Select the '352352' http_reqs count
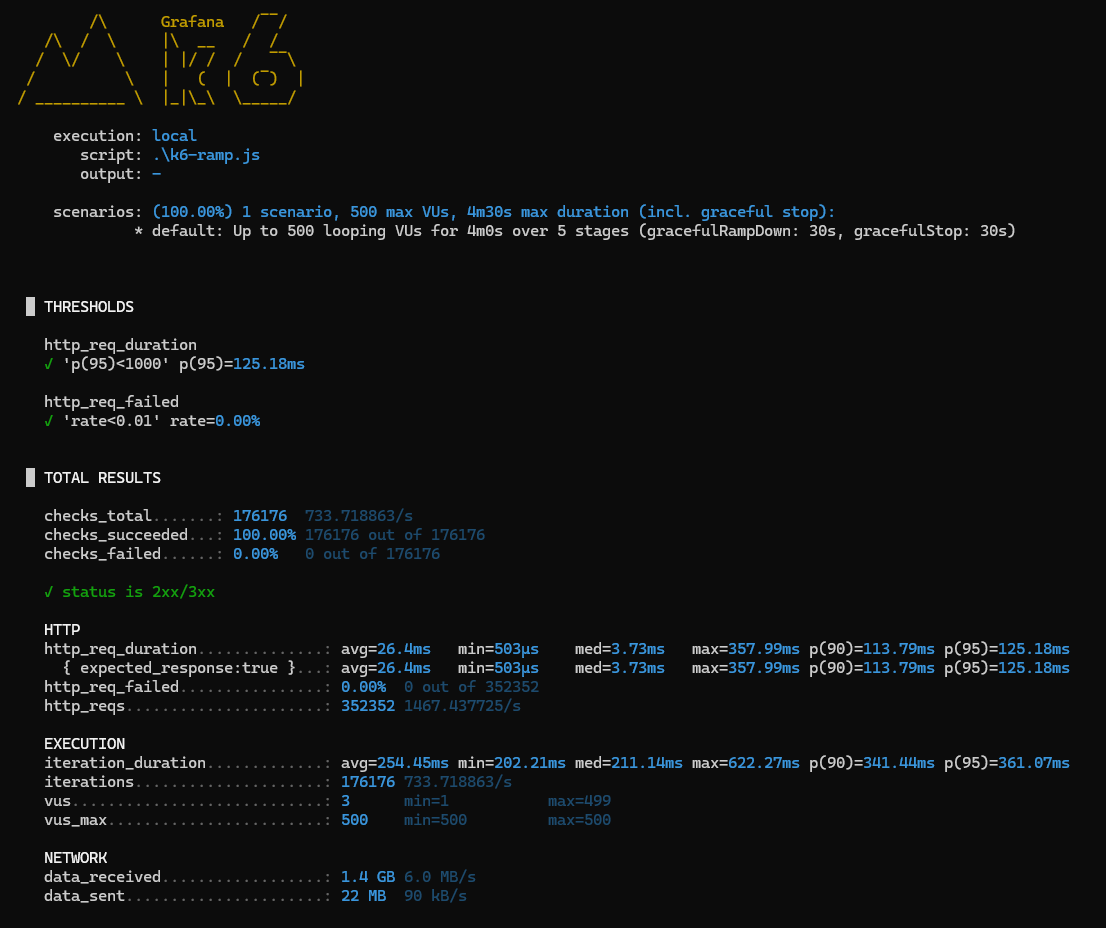This screenshot has height=928, width=1106. pos(368,706)
